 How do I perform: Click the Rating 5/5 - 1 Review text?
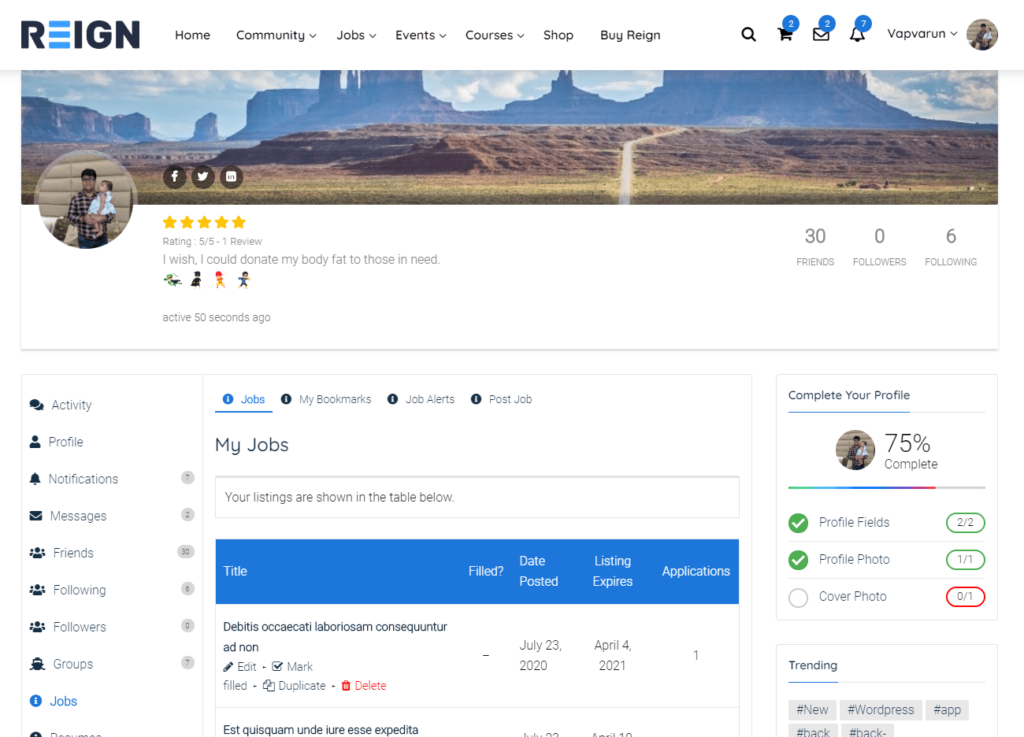point(212,242)
